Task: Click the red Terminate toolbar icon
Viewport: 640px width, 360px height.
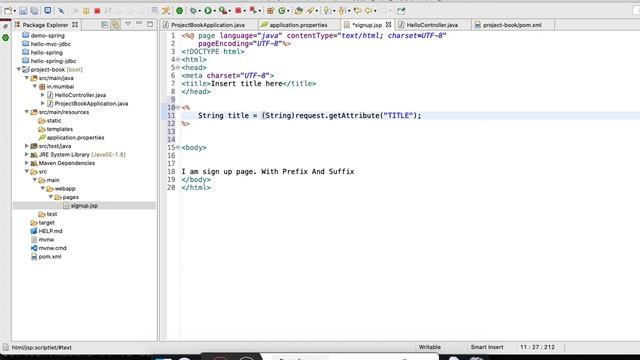Action: [97, 11]
